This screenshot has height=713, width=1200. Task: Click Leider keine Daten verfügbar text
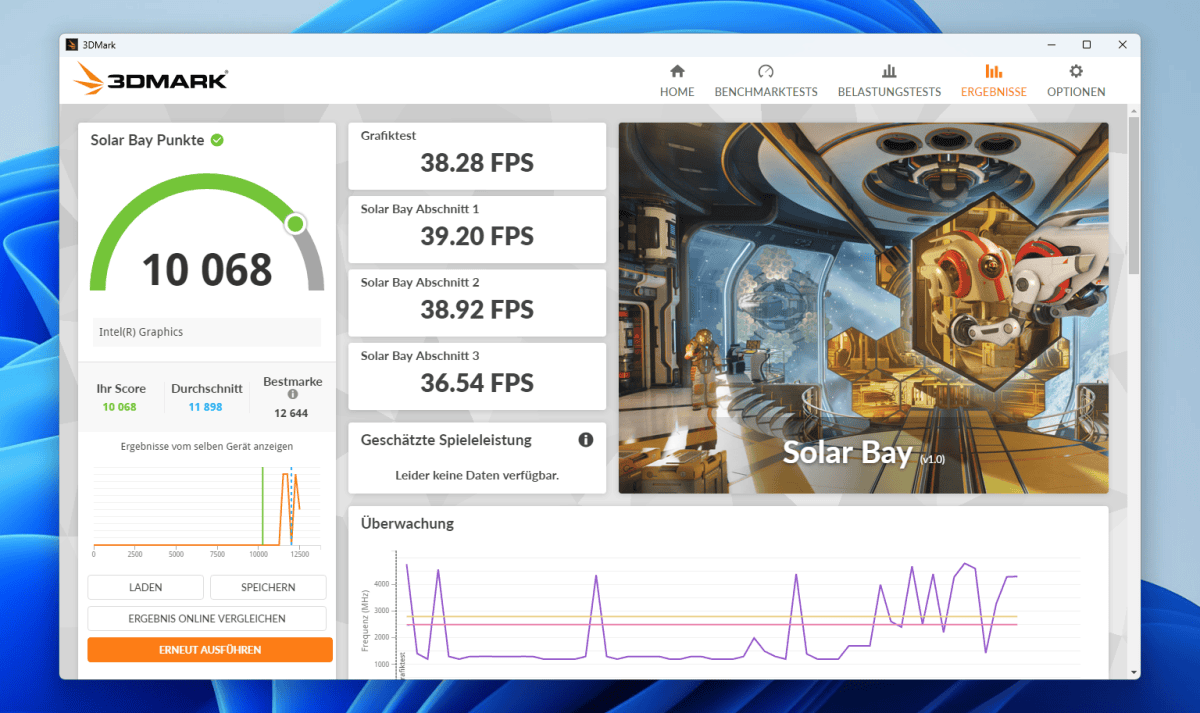pyautogui.click(x=477, y=475)
